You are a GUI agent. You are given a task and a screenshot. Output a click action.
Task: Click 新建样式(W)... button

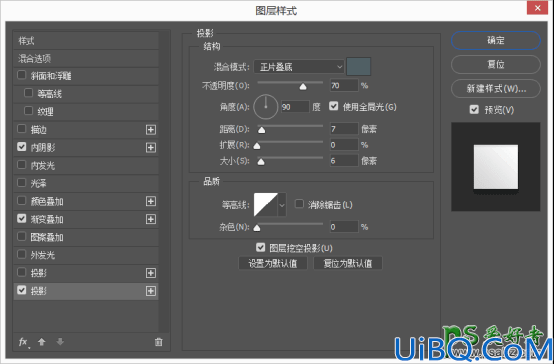click(x=496, y=88)
